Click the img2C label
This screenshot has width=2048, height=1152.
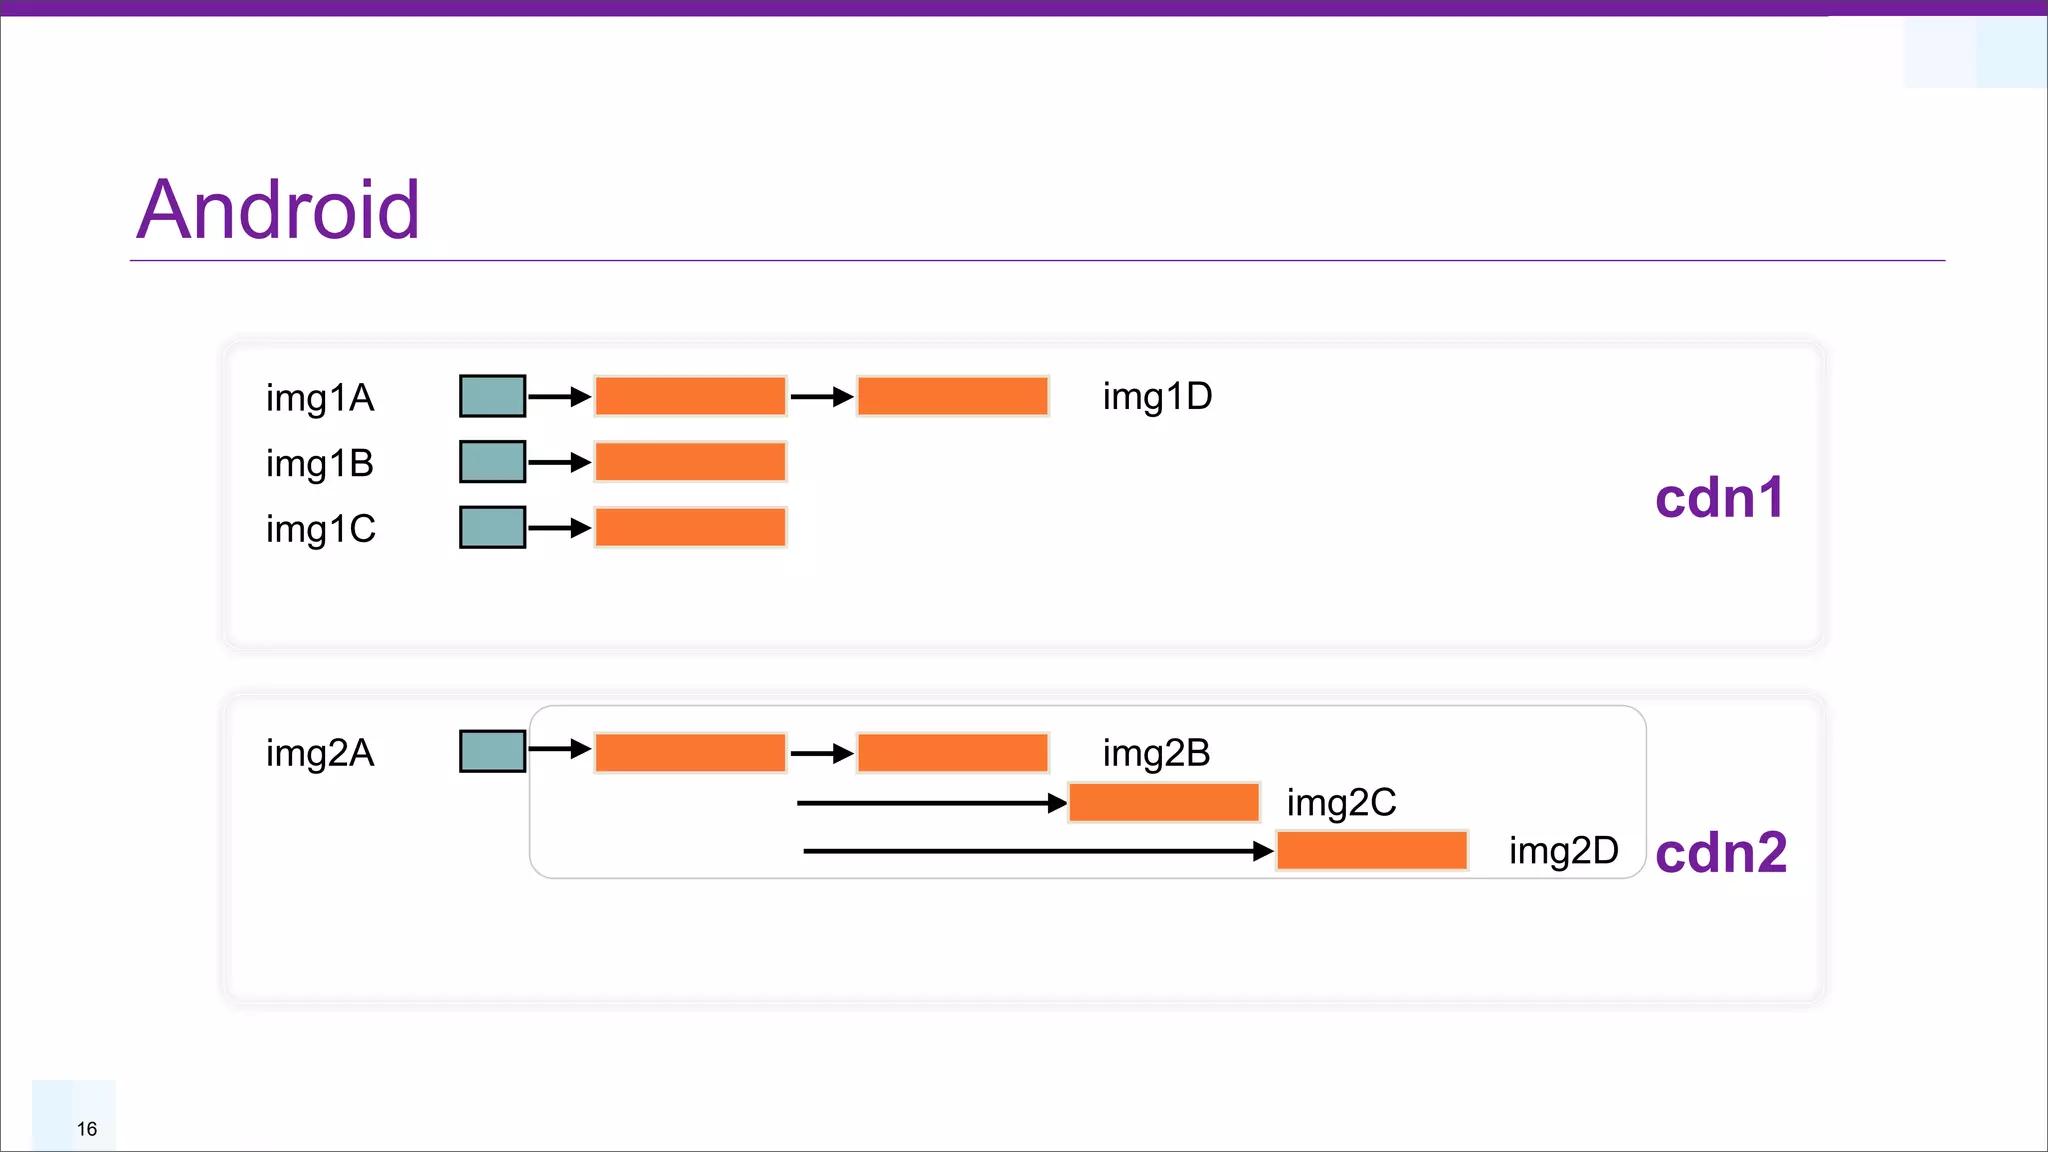coord(1341,803)
